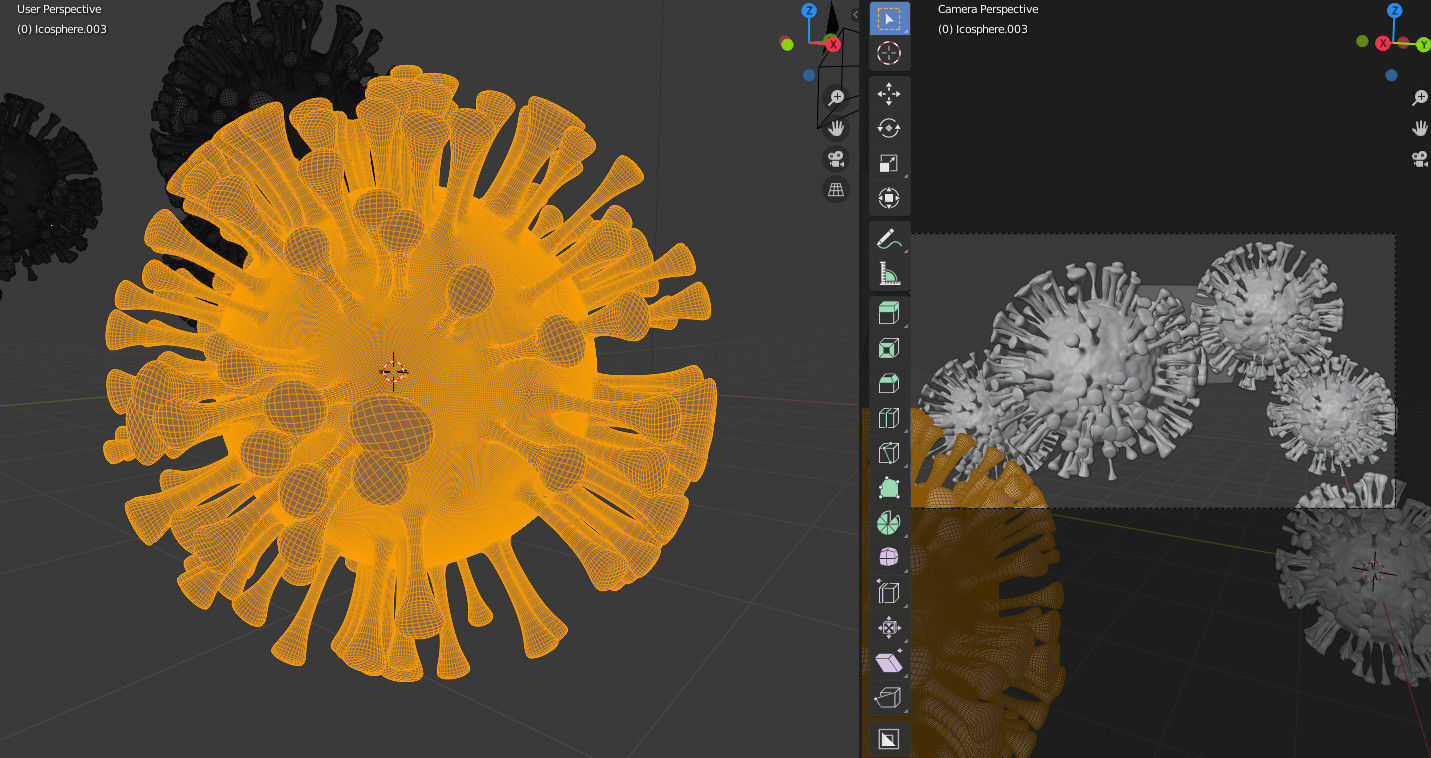Image resolution: width=1431 pixels, height=758 pixels.
Task: Snap view to X axis in Camera Perspective gizmo
Action: click(x=1383, y=43)
